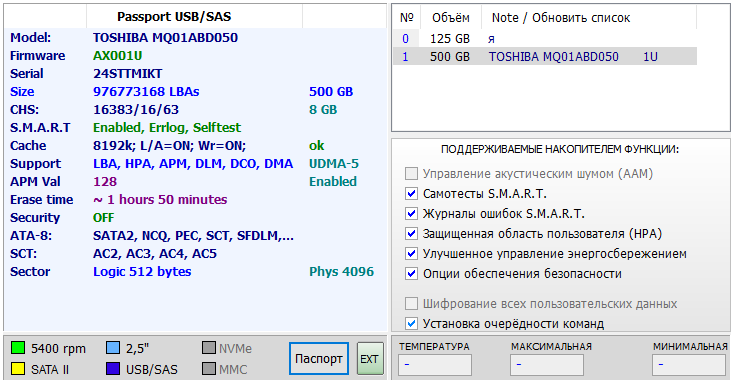731x380 pixels.
Task: Toggle Журналы ошибок S.M.A.R.T. checkbox
Action: coord(411,214)
